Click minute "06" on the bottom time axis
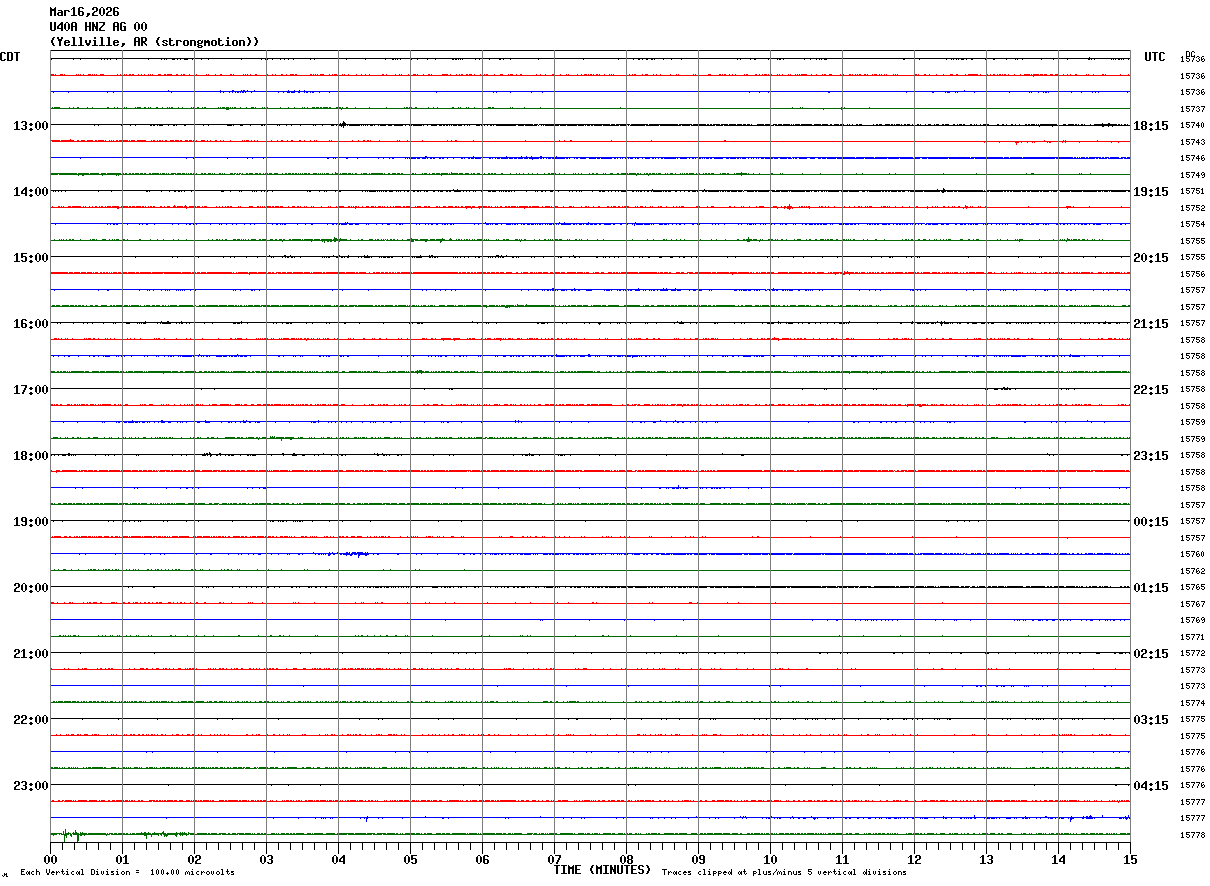Image resolution: width=1210 pixels, height=886 pixels. tap(482, 860)
